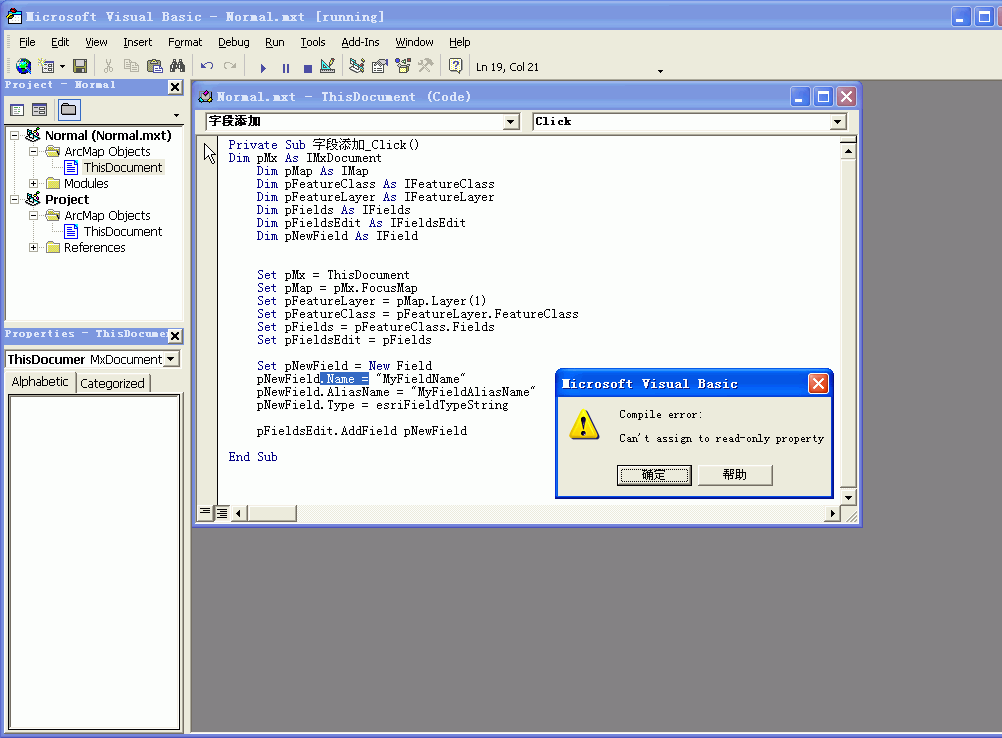Switch to Procedure View in code window

[x=204, y=512]
